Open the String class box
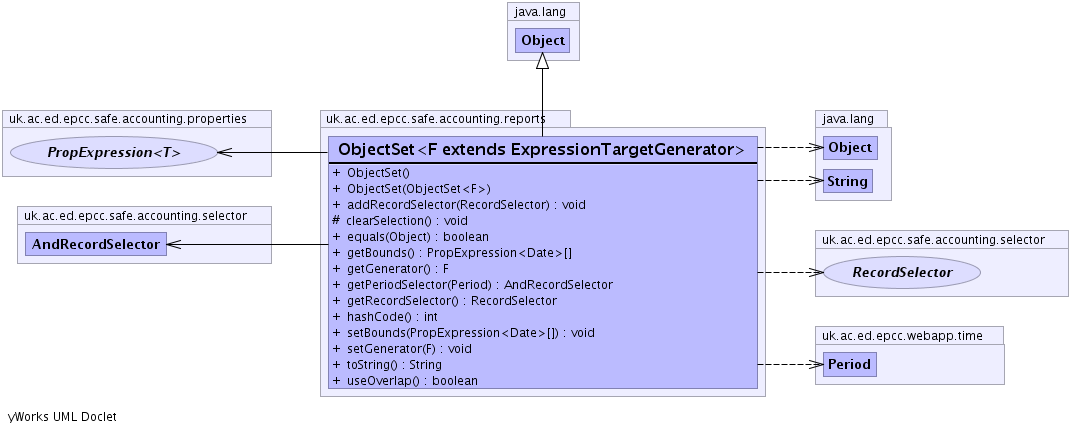Screen dimensions: 1071x434 pos(846,182)
